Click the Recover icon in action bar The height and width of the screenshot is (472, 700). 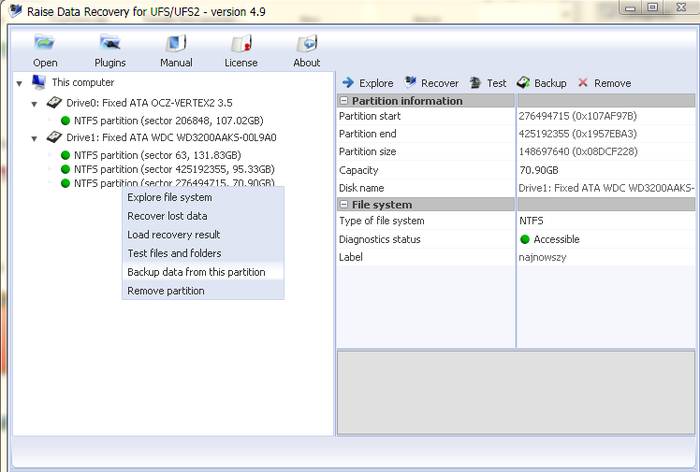click(410, 82)
